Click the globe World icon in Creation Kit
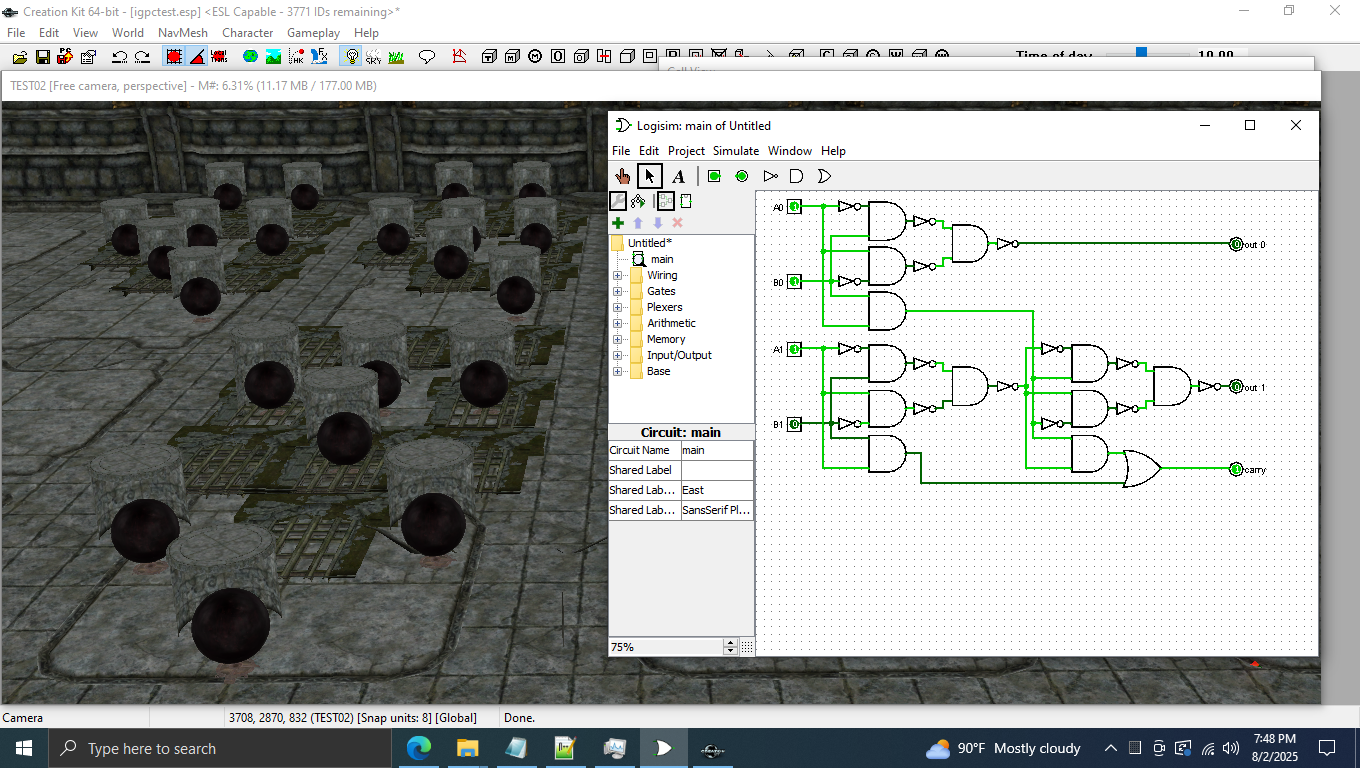Viewport: 1360px width, 768px height. point(250,57)
